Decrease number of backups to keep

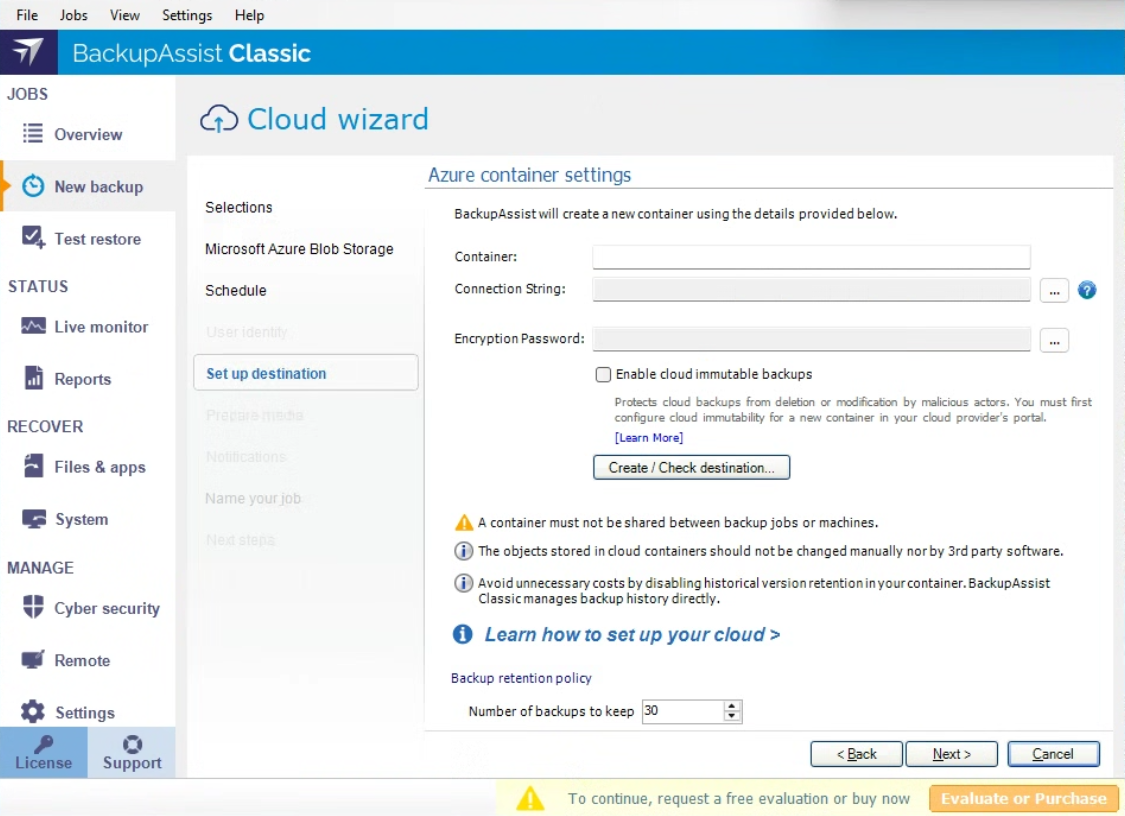coord(732,717)
